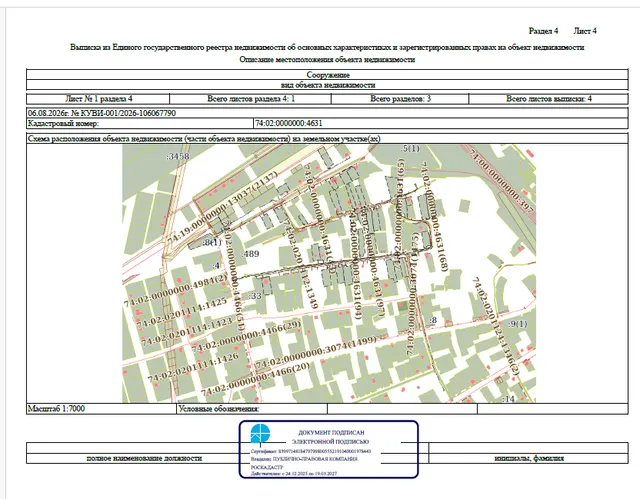Image resolution: width=640 pixels, height=499 pixels.
Task: Click the 'Сертификат' number line in the stamp
Action: point(311,451)
